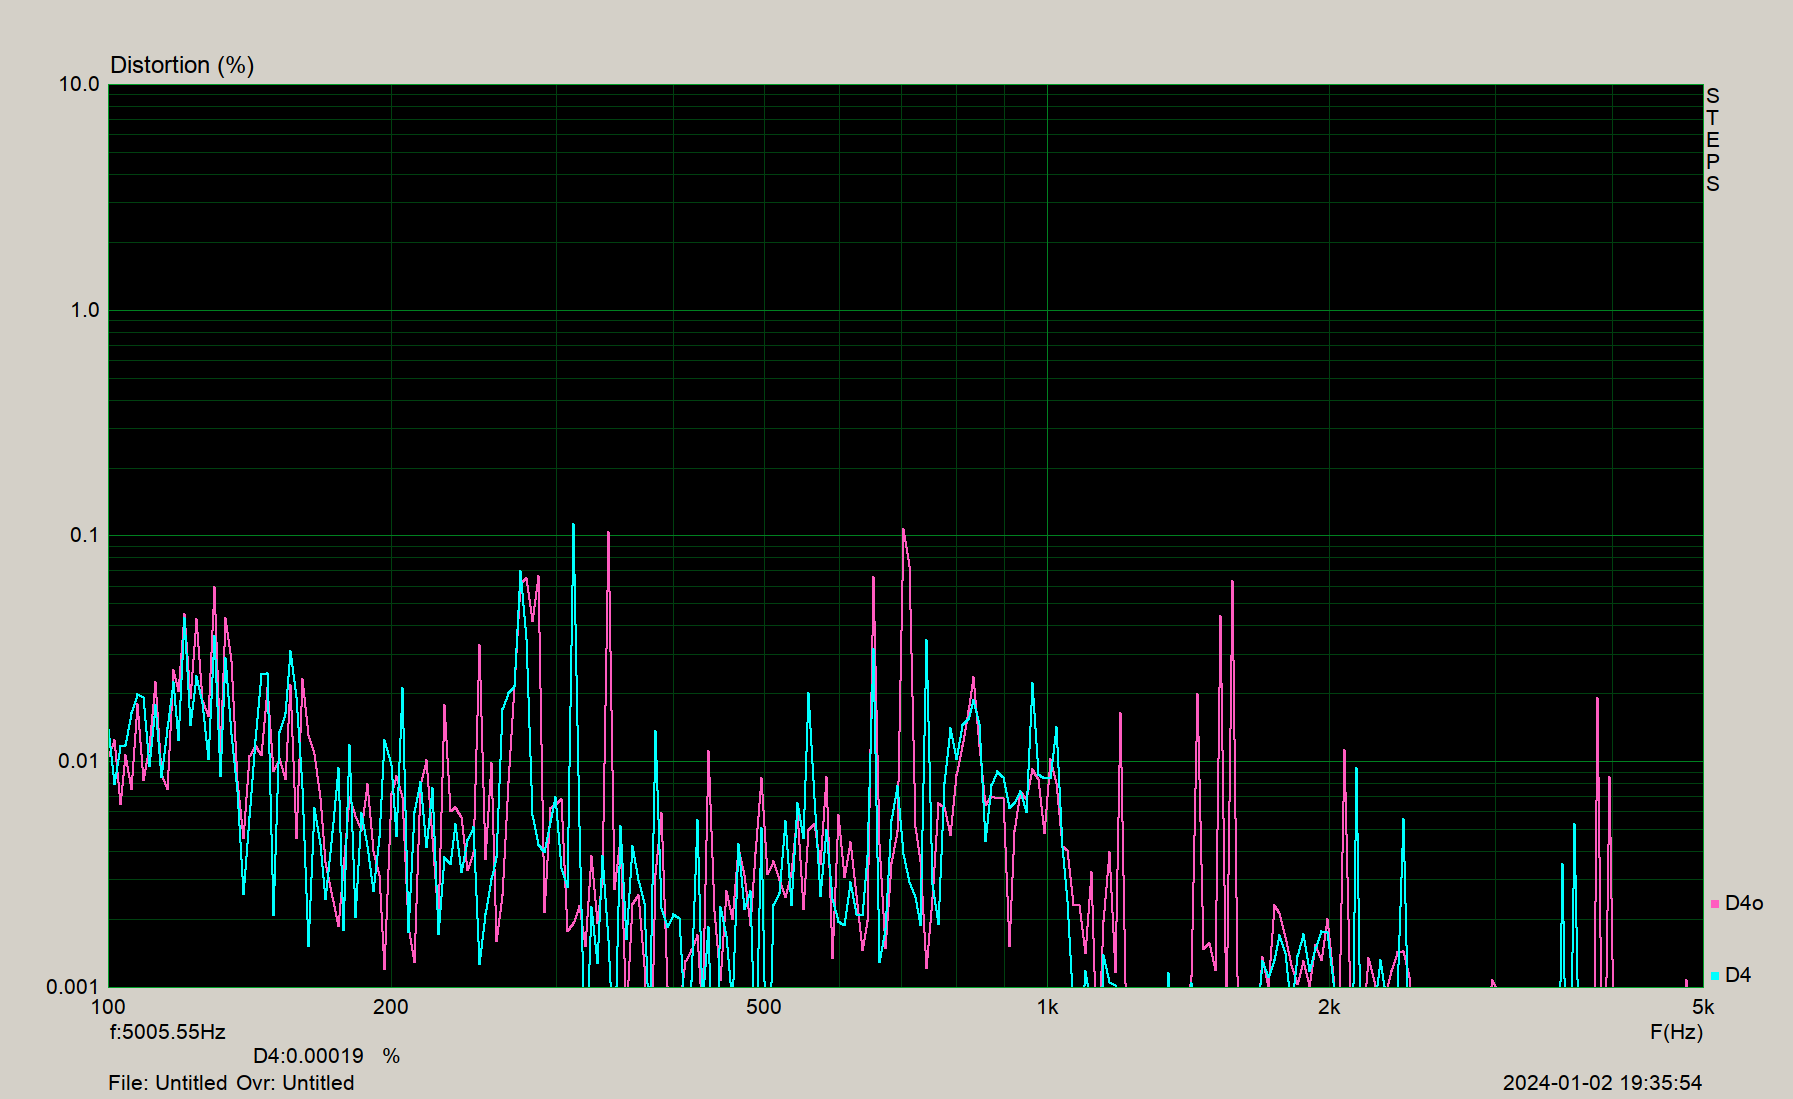Screen dimensions: 1793x1099
Task: Click the 200 frequency axis label
Action: coord(390,1007)
